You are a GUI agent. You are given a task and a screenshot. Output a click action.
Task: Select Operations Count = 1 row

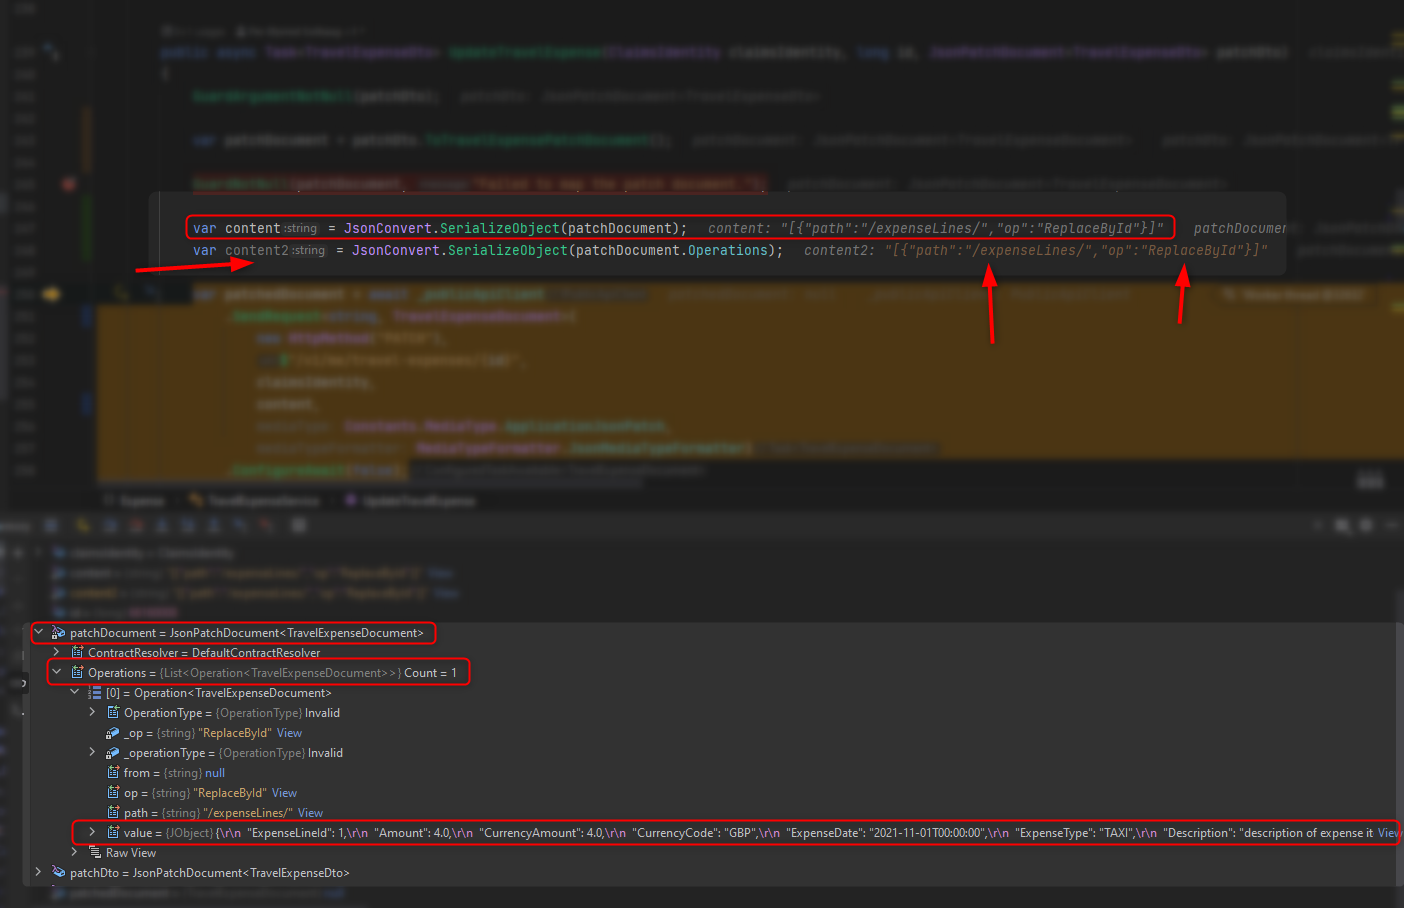tap(272, 673)
